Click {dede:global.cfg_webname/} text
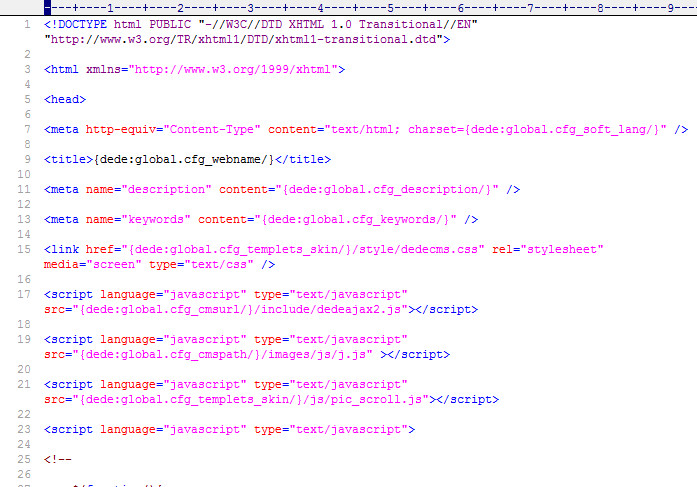The height and width of the screenshot is (487, 697). (x=184, y=159)
